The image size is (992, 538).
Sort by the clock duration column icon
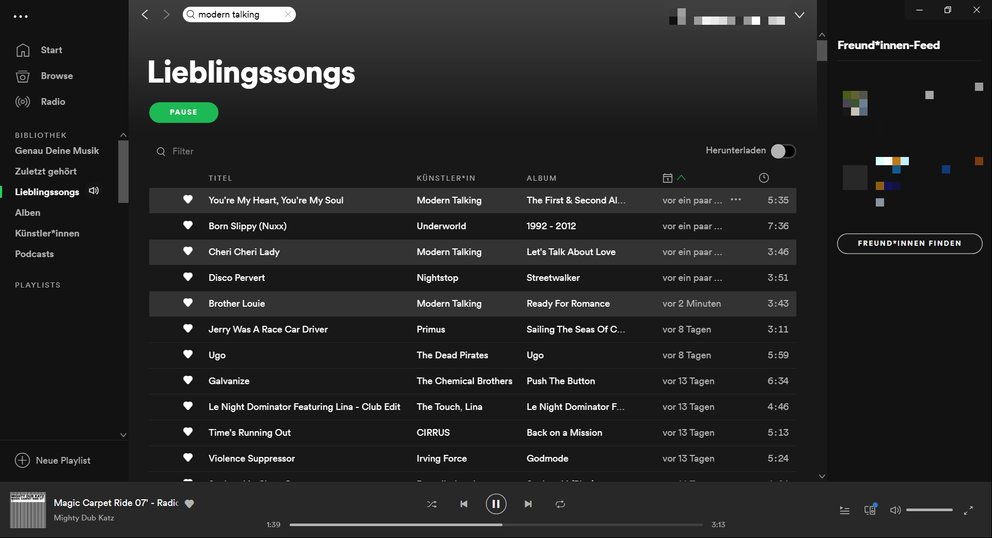[764, 178]
